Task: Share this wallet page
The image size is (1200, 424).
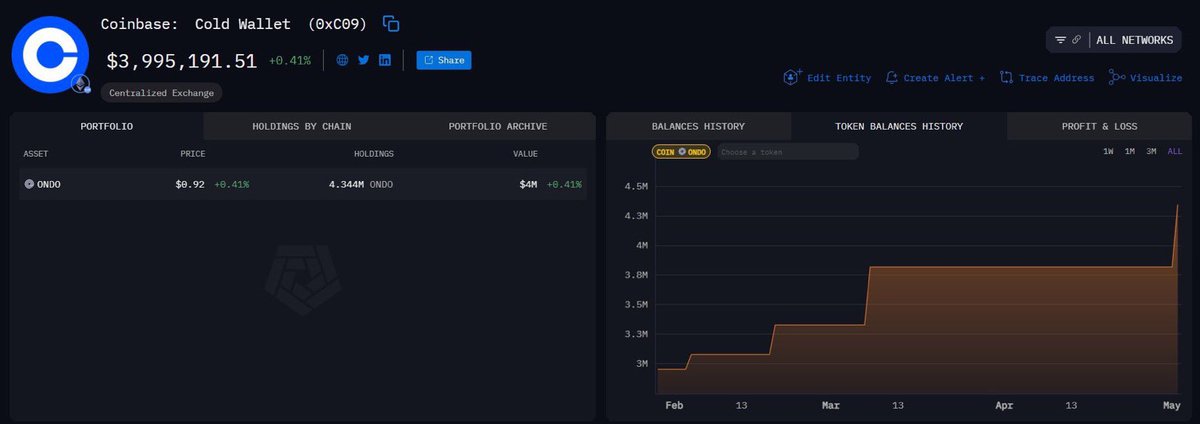Action: pyautogui.click(x=444, y=60)
